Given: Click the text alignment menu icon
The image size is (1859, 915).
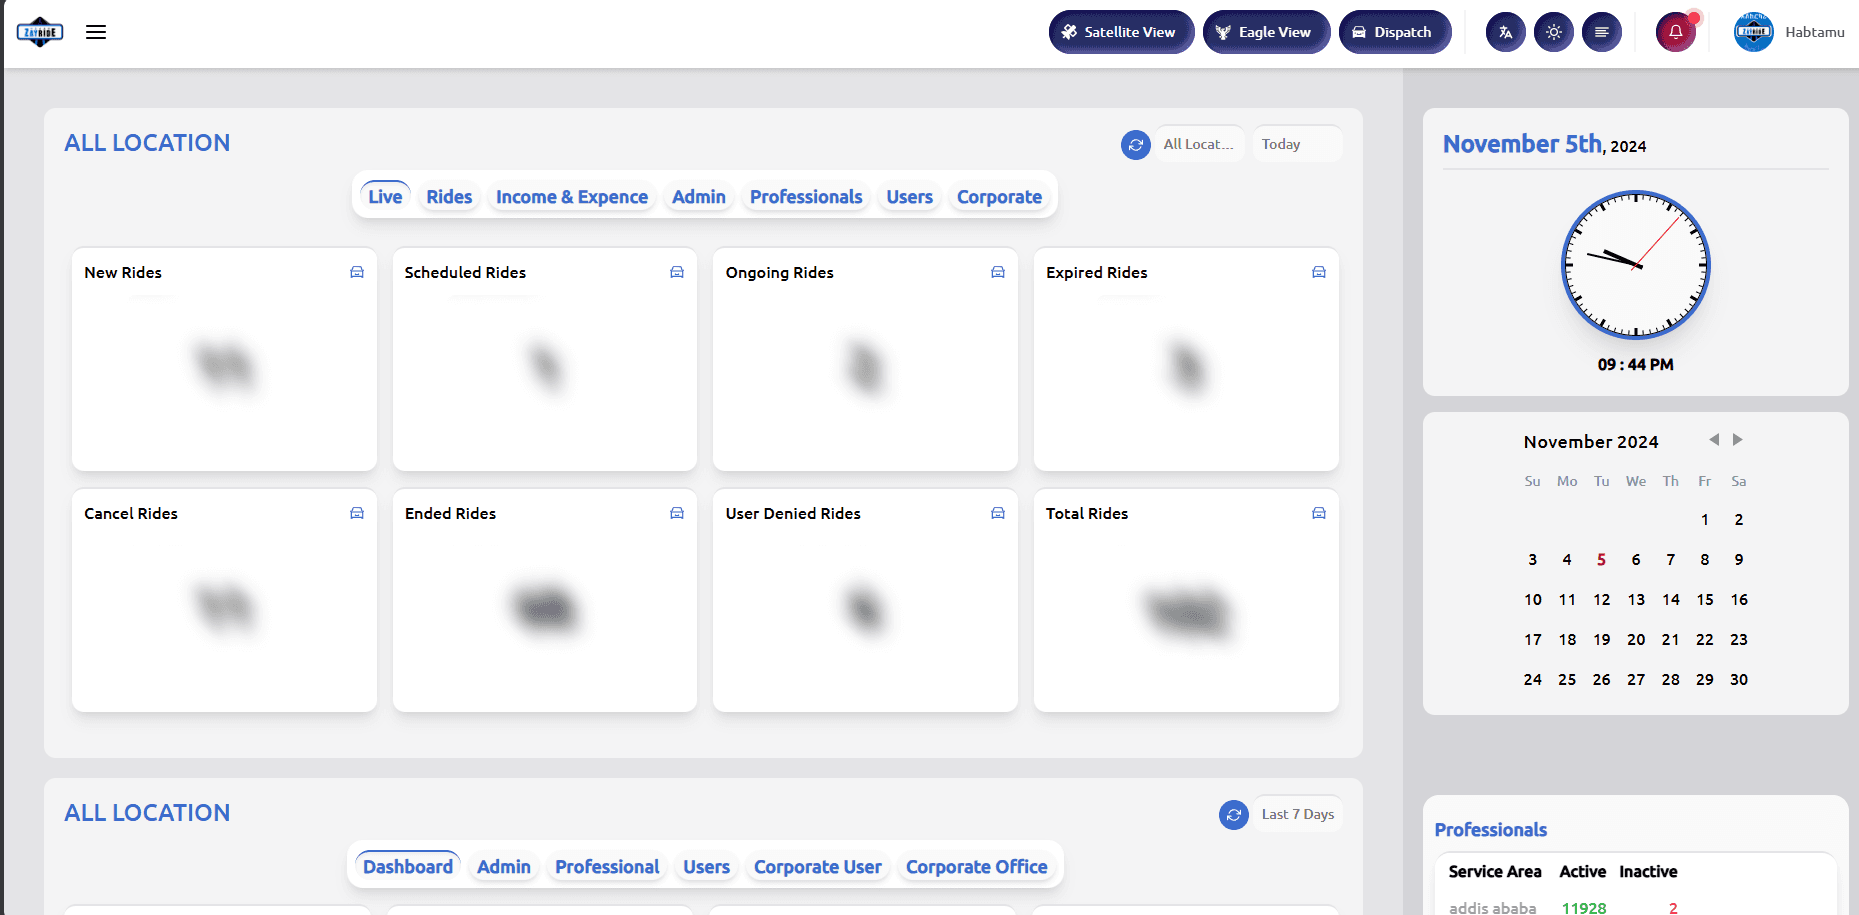Looking at the screenshot, I should point(1601,32).
